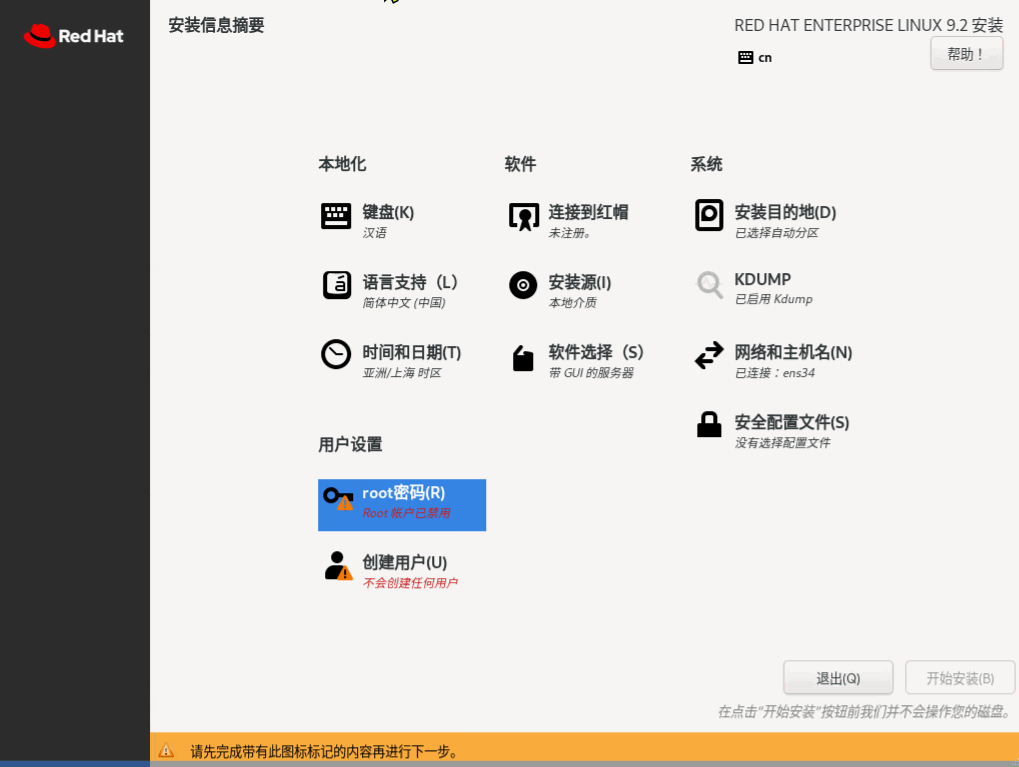Viewport: 1019px width, 767px height.
Task: Click the orange bar message 请先完成带有此图标标记的内容
Action: click(325, 751)
